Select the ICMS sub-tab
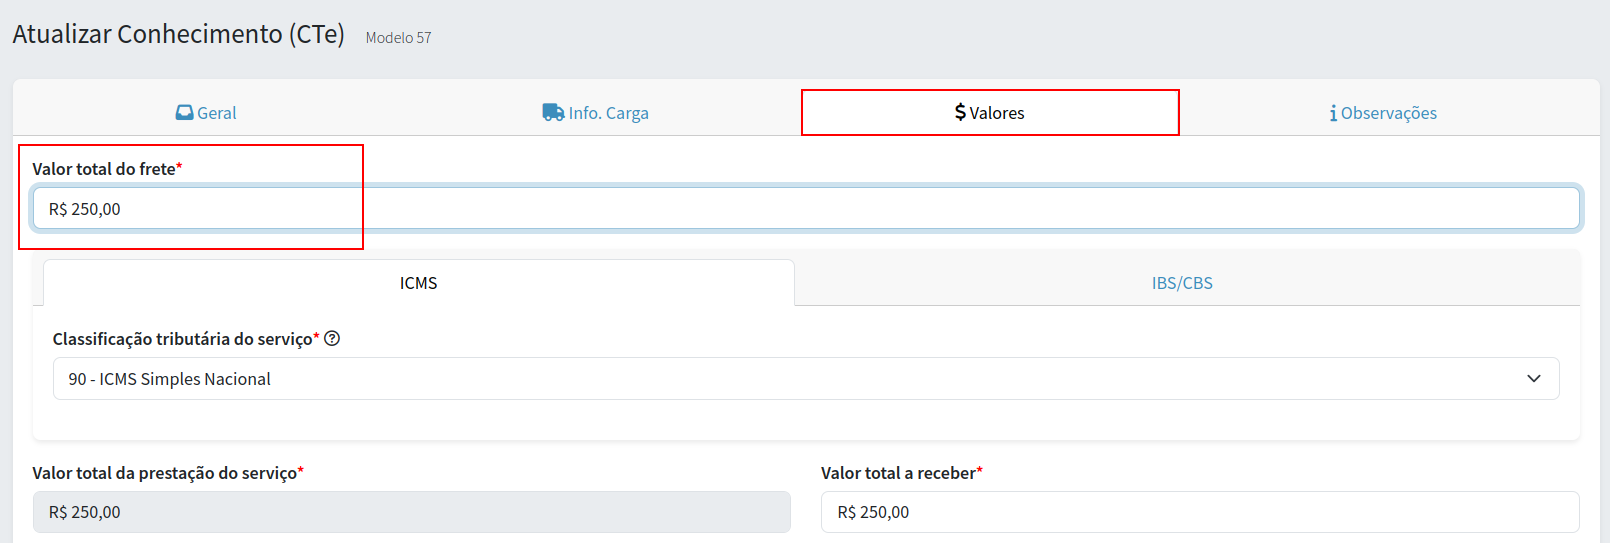The width and height of the screenshot is (1610, 543). click(418, 283)
